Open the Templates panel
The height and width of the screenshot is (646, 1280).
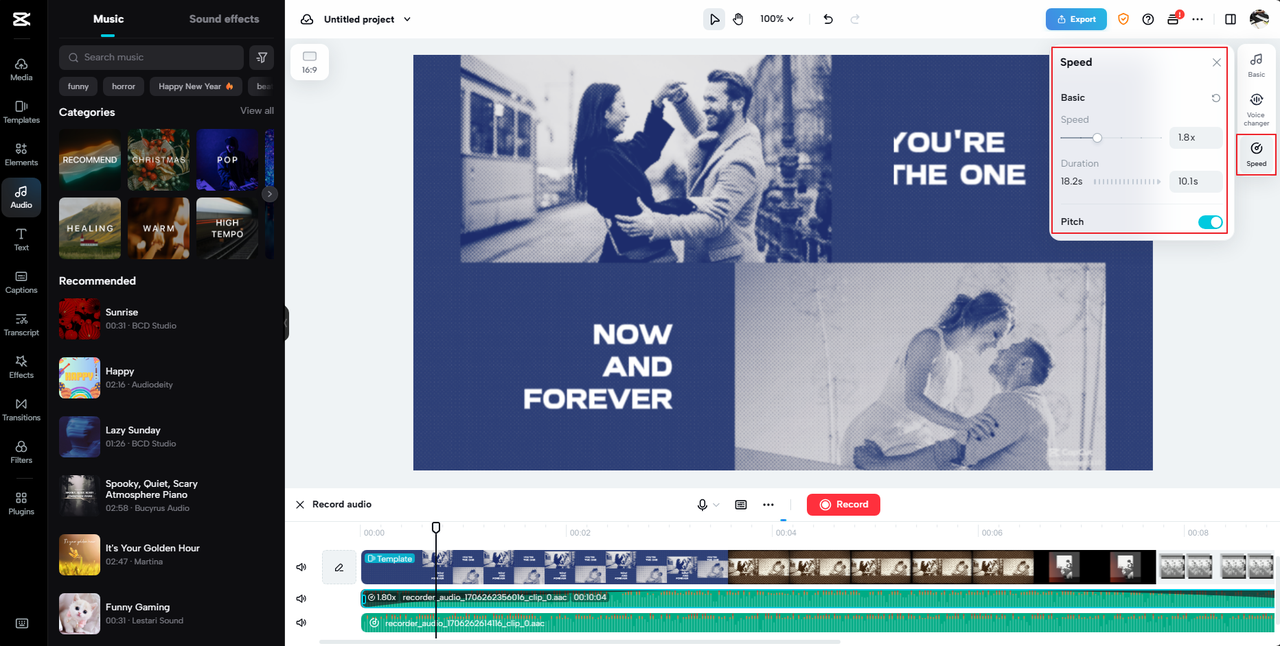pyautogui.click(x=21, y=111)
